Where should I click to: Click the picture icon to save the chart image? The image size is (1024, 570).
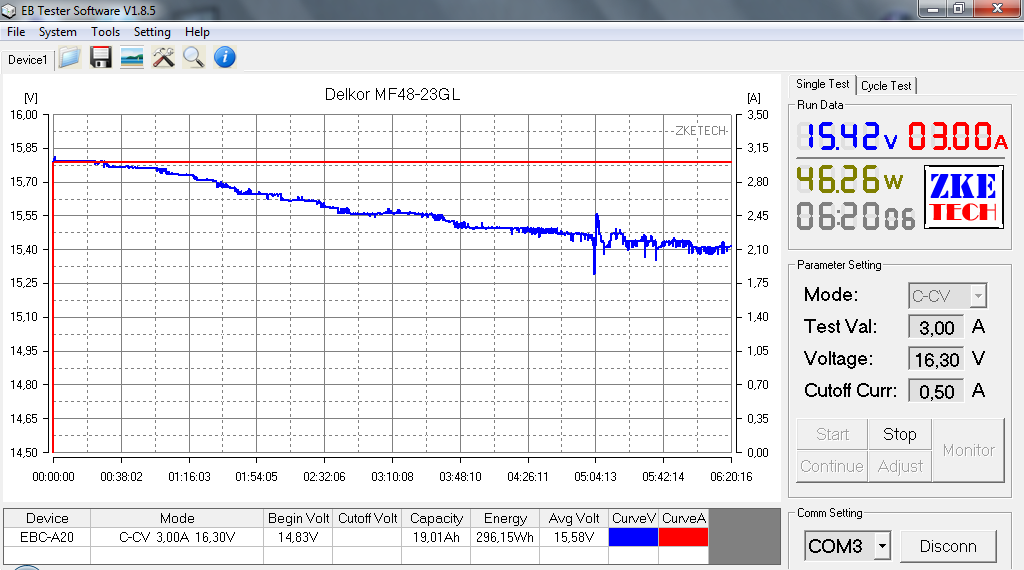click(131, 58)
